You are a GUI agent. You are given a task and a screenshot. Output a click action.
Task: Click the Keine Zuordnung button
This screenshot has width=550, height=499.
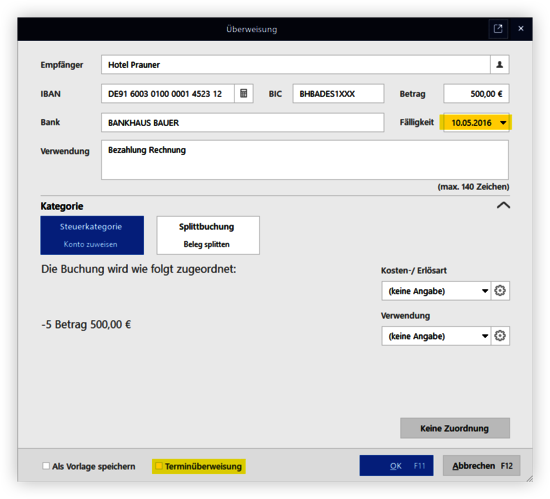pos(455,428)
